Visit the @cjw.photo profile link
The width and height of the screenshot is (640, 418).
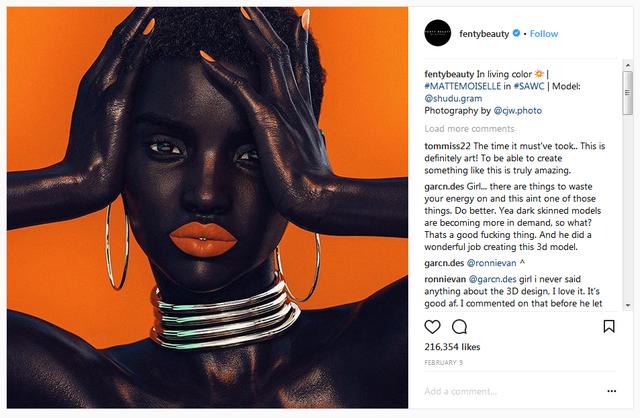pos(518,111)
